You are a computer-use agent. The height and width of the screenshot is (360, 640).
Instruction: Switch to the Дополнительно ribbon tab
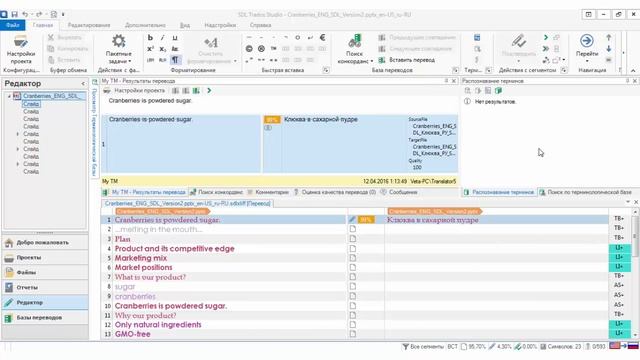coord(145,25)
